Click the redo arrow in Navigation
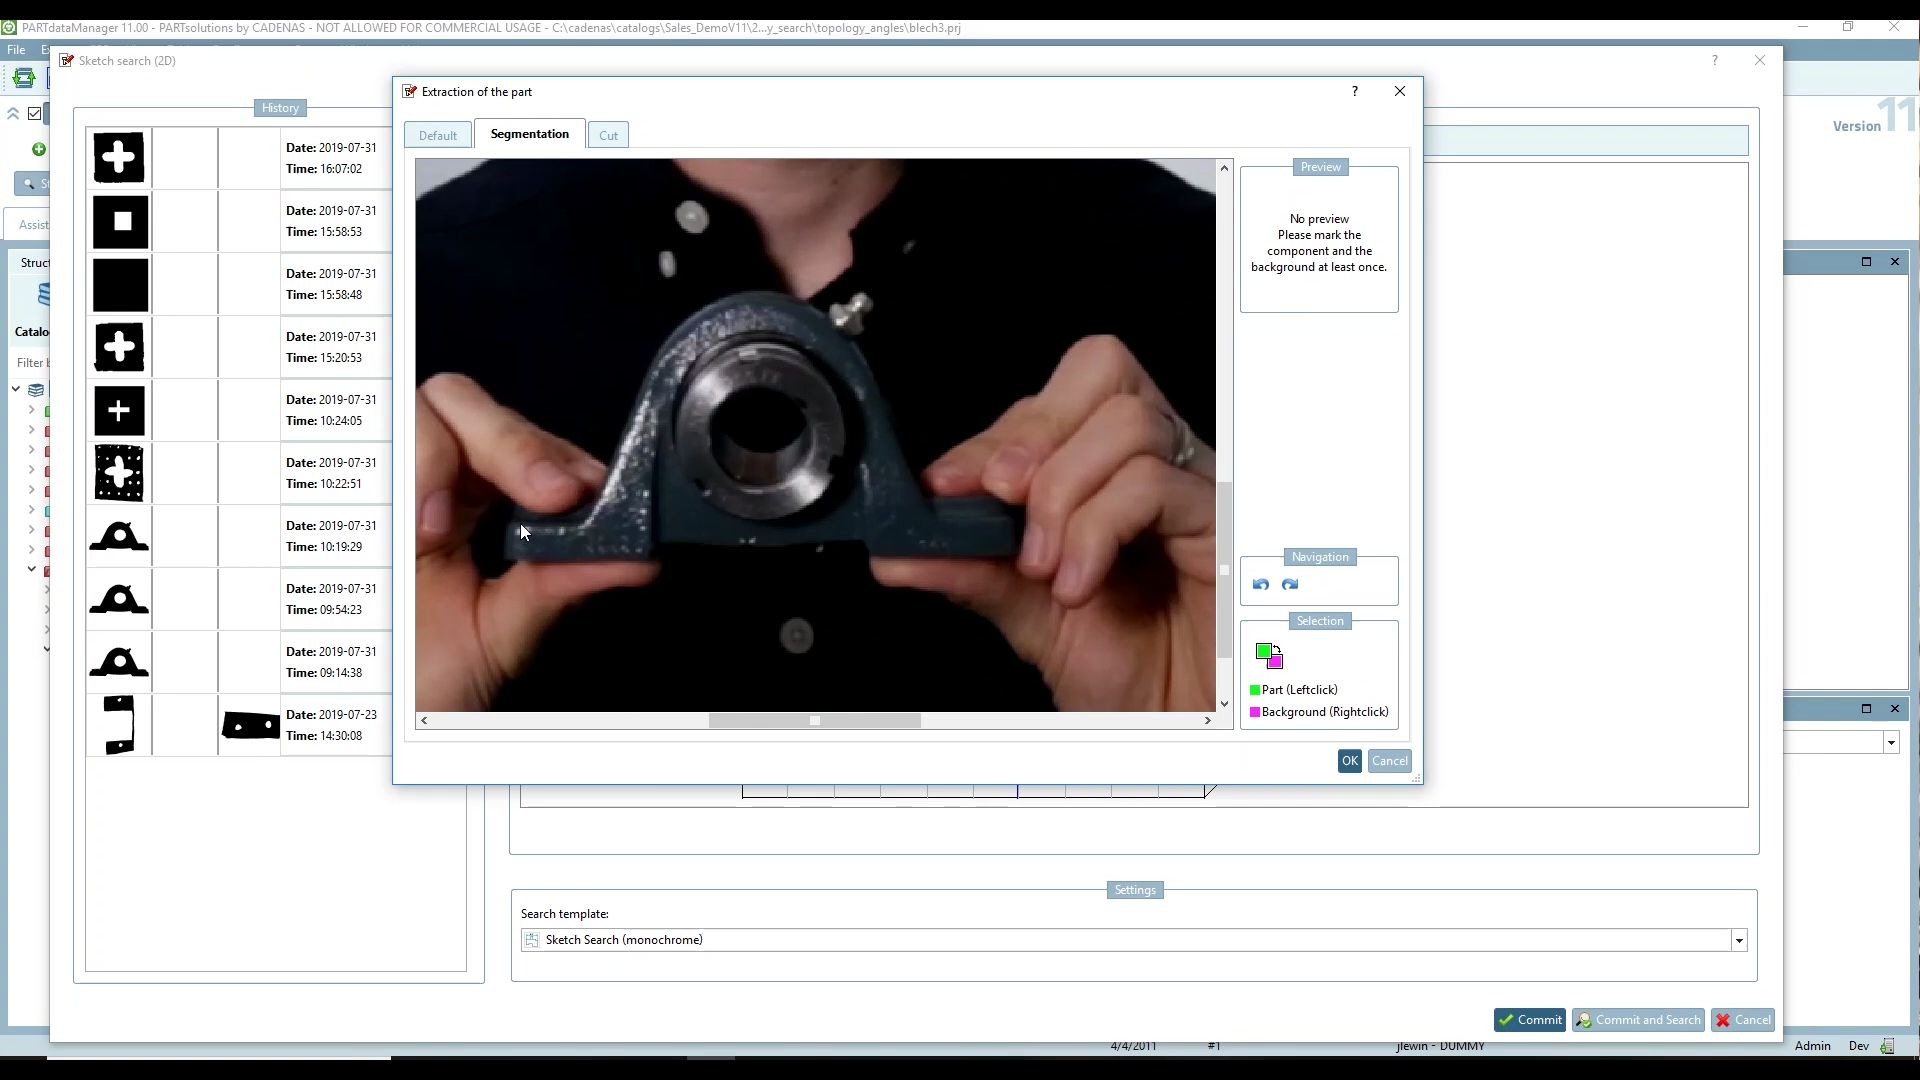 (x=1290, y=585)
